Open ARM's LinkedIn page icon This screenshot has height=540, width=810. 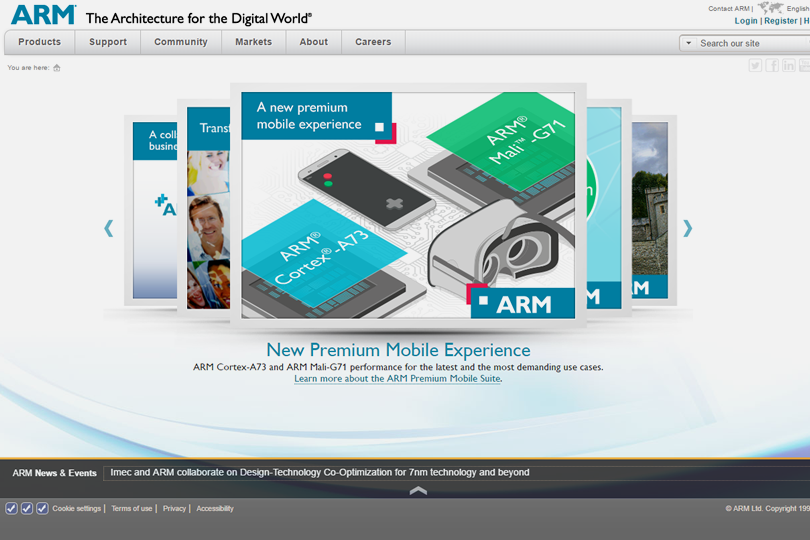tap(788, 65)
